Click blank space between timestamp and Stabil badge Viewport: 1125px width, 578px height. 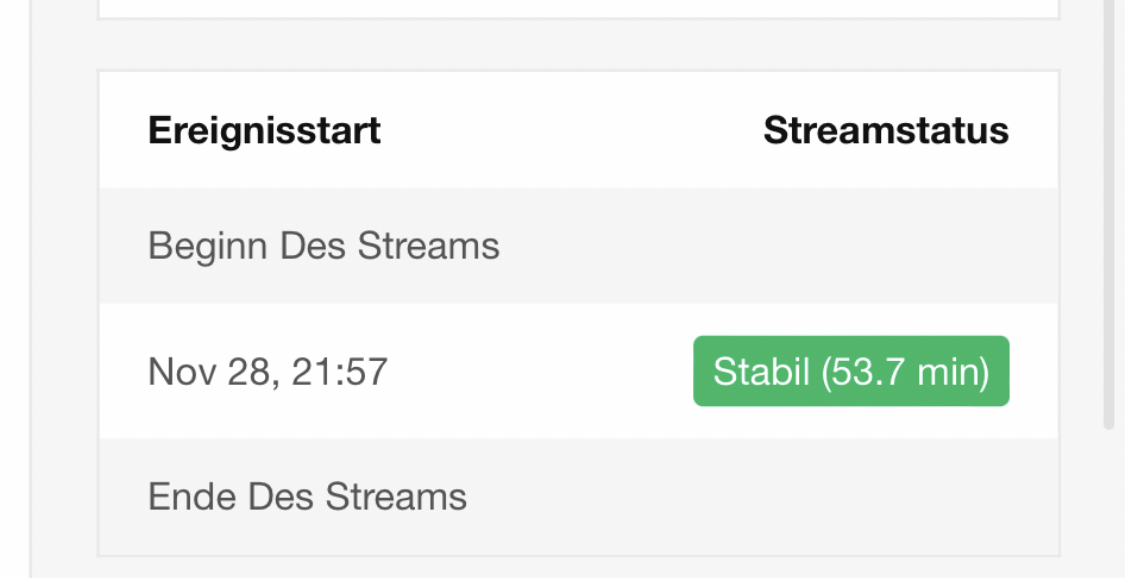pos(540,371)
